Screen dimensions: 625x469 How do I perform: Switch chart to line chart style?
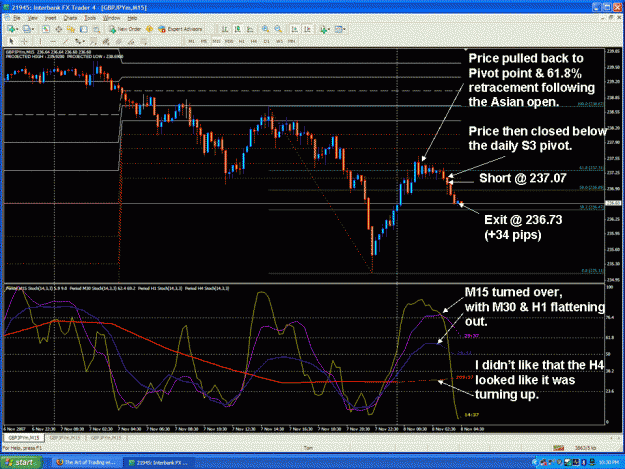click(x=250, y=29)
